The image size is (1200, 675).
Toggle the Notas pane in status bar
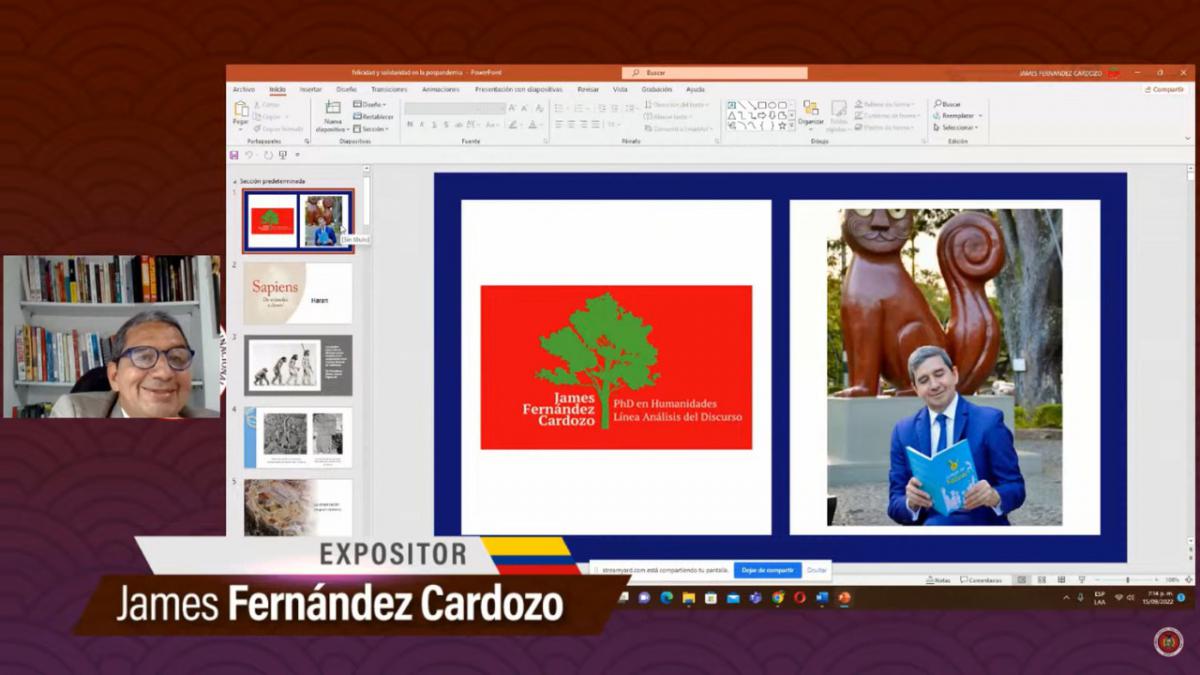938,580
